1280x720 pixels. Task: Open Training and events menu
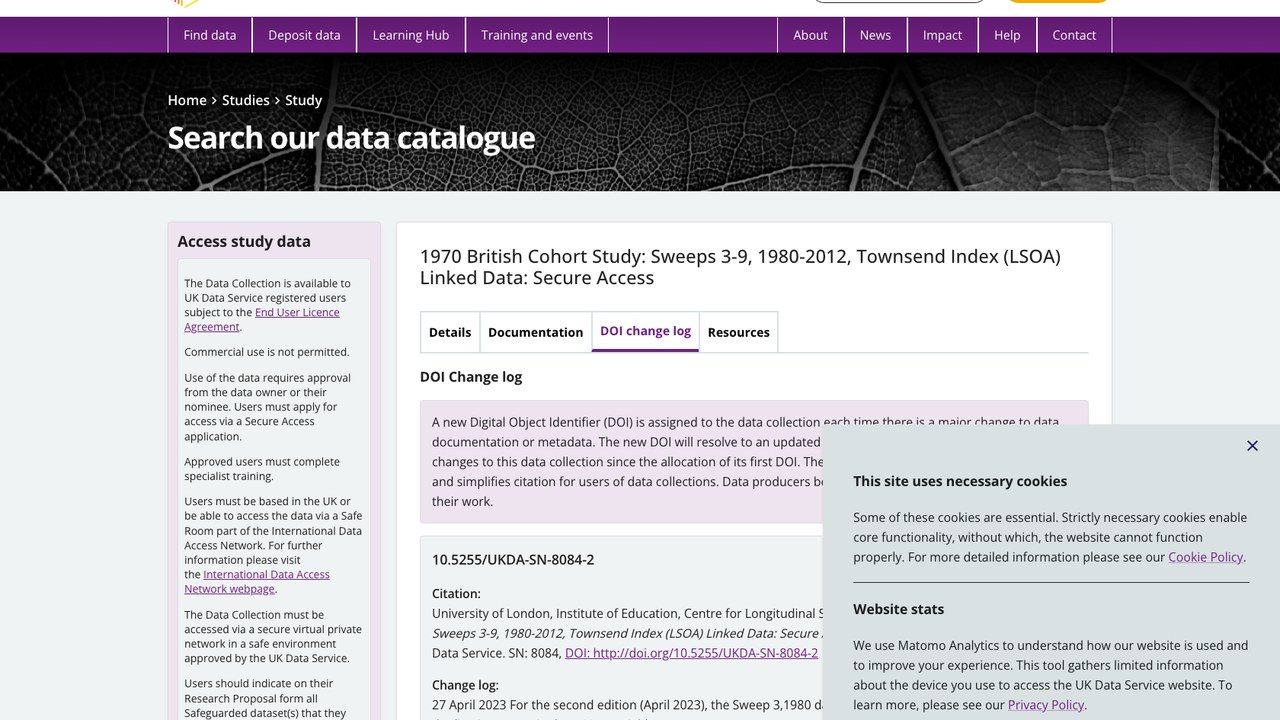(x=537, y=35)
